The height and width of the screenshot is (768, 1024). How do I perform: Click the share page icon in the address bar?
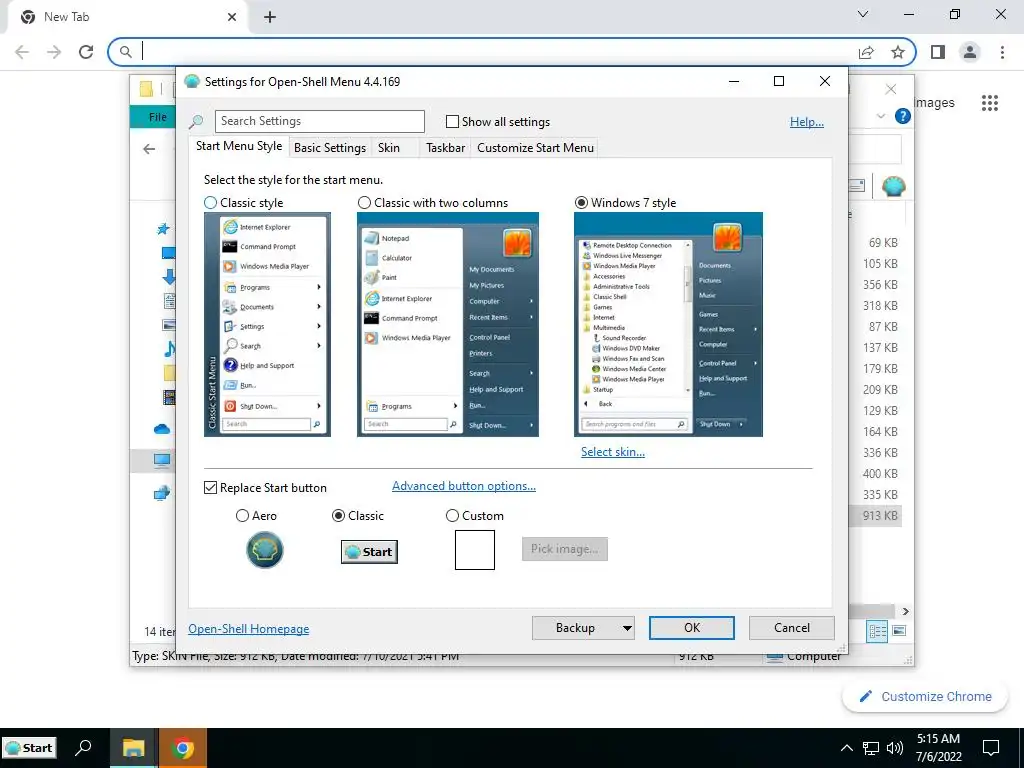pos(866,52)
